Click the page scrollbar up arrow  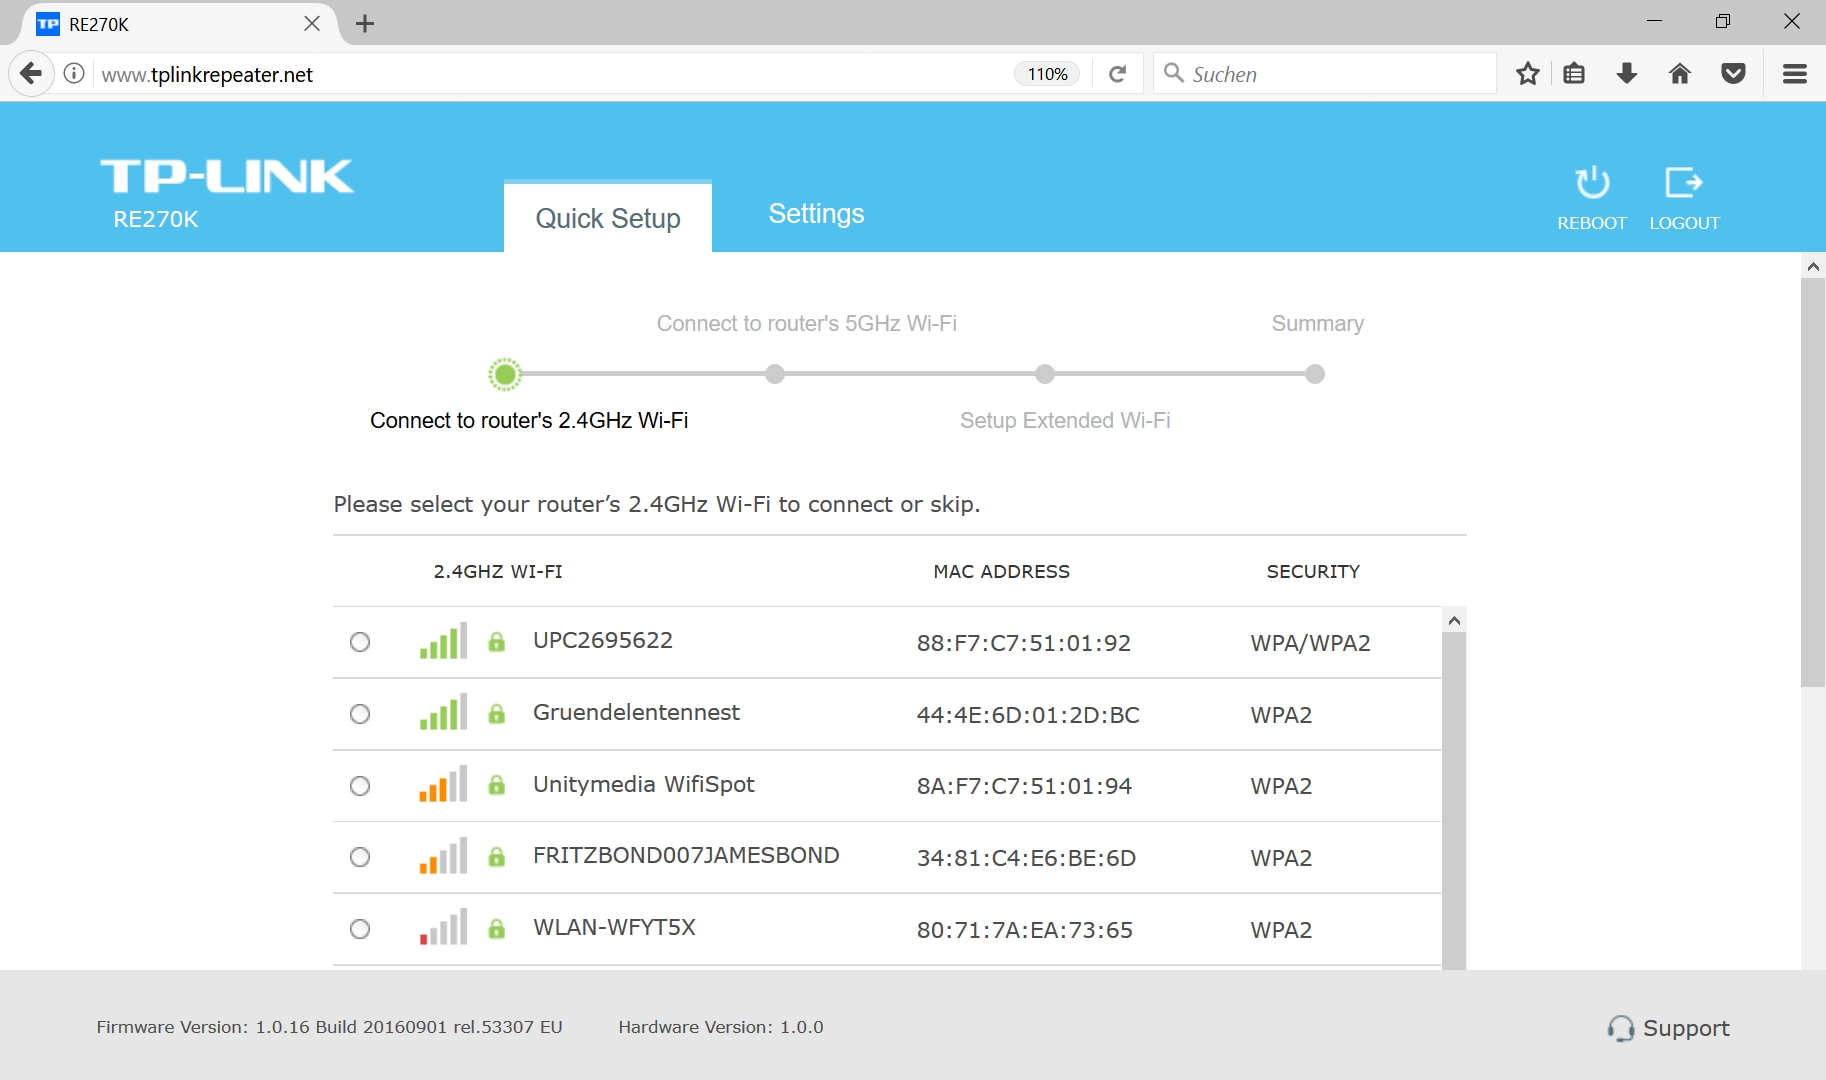tap(1813, 267)
